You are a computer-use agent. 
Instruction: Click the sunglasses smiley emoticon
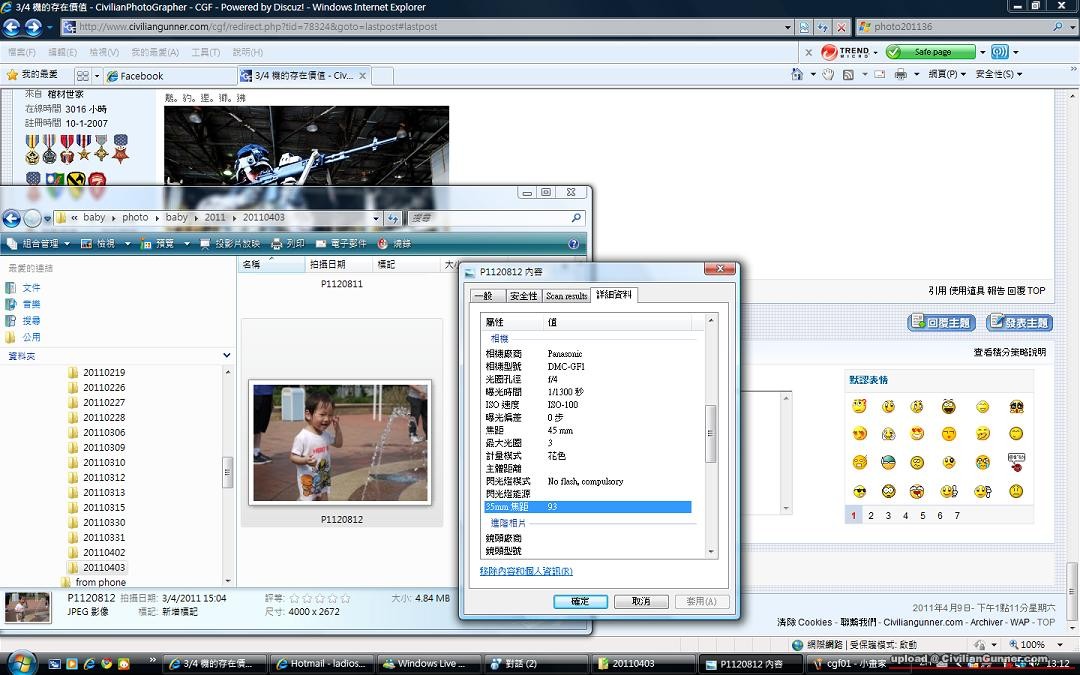point(859,491)
